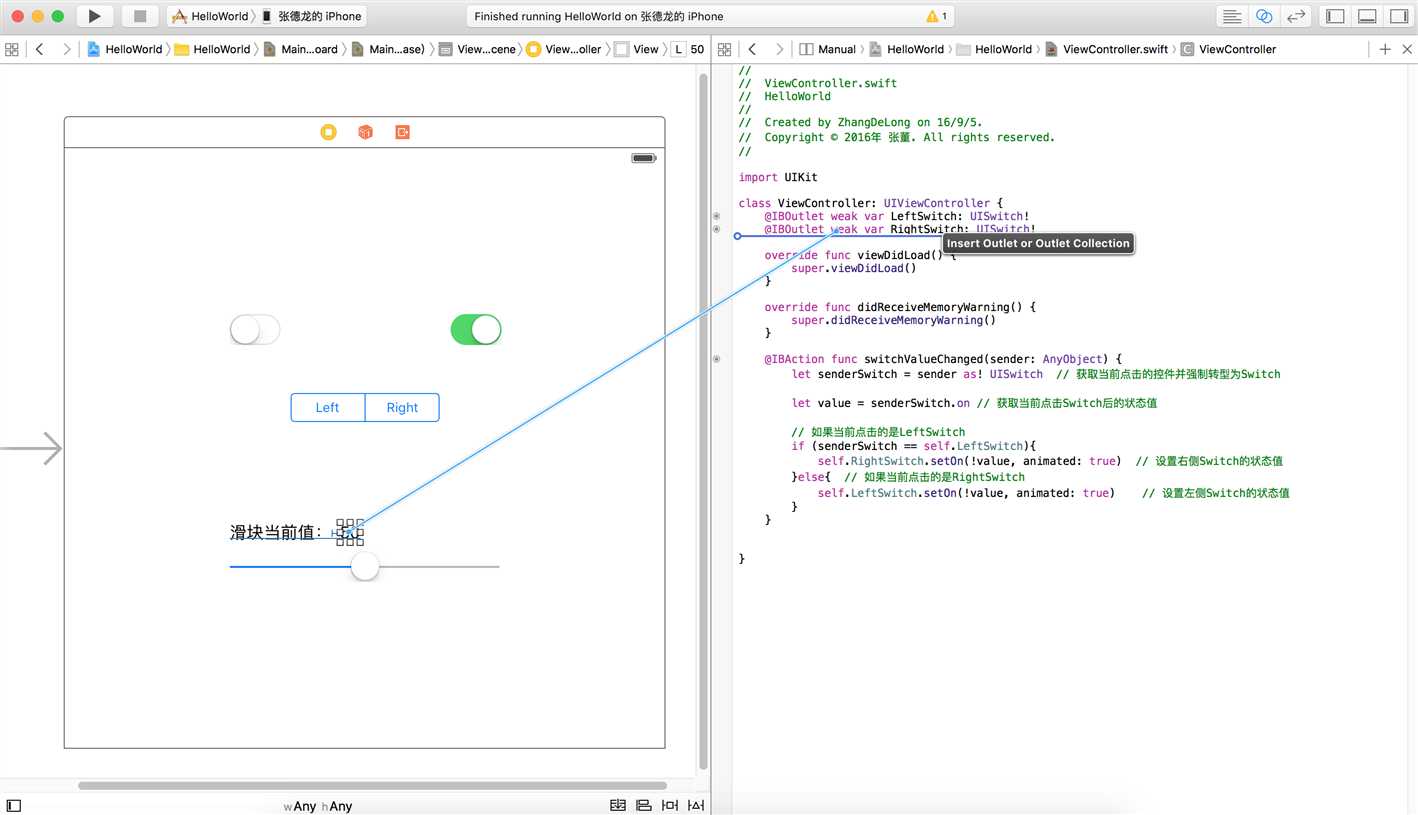Screen dimensions: 1418x815
Task: Click on UIViewController in class declaration
Action: click(x=936, y=203)
